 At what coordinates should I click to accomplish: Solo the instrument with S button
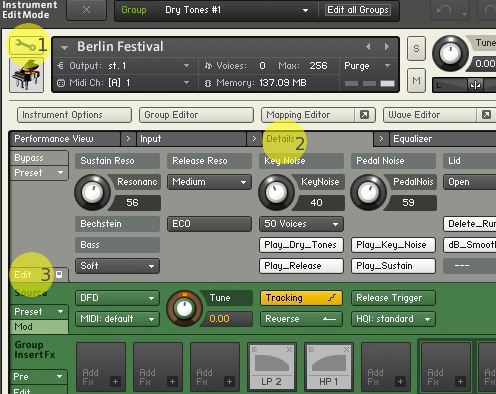[416, 49]
